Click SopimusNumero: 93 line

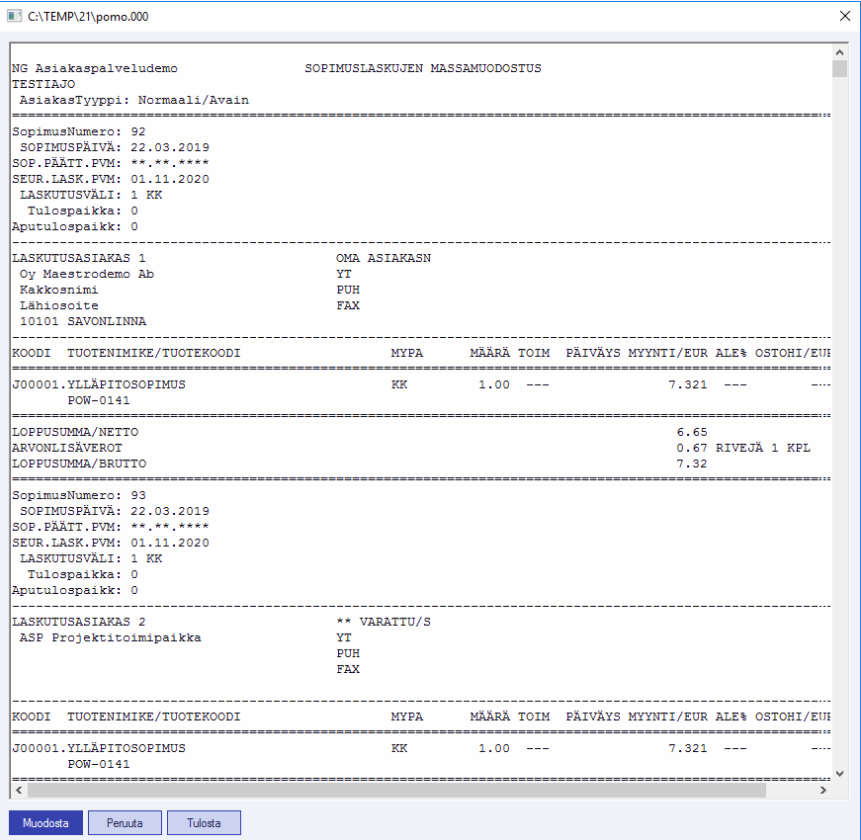(x=79, y=495)
